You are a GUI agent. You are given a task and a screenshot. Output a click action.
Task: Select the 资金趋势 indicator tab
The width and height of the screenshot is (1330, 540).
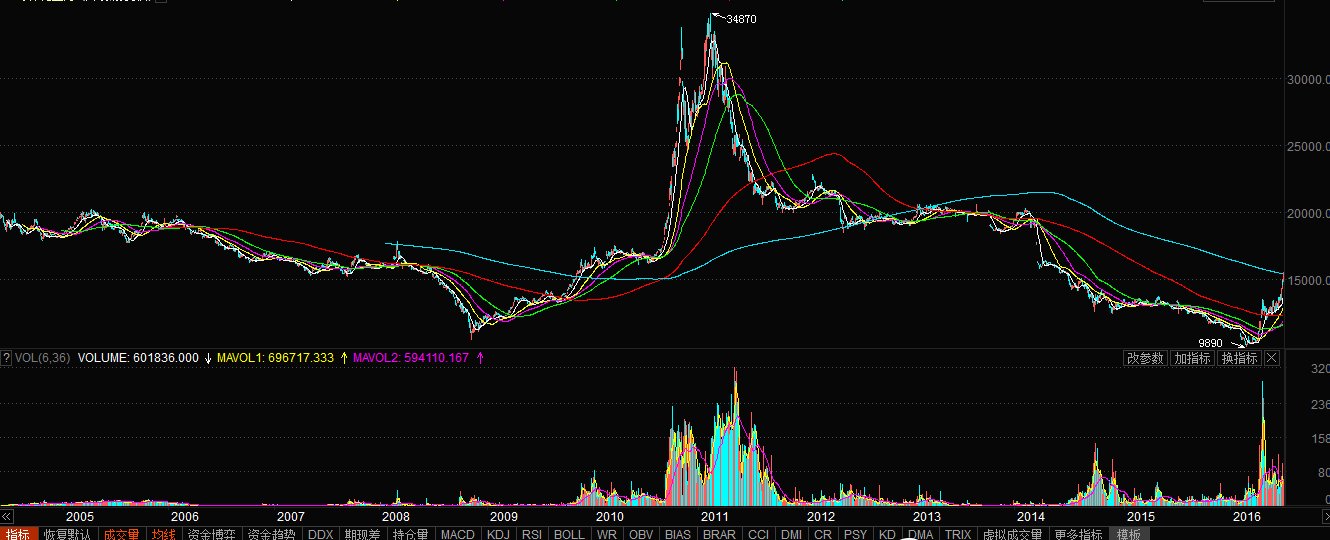click(271, 534)
